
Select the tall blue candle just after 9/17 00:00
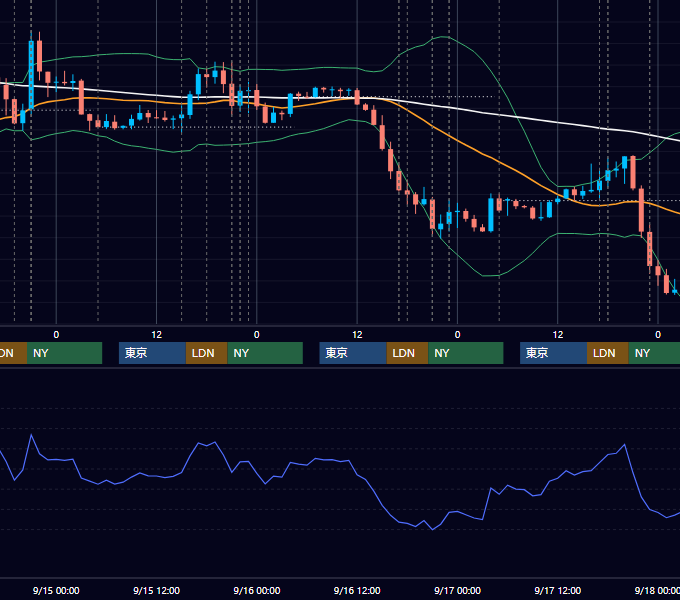point(491,215)
